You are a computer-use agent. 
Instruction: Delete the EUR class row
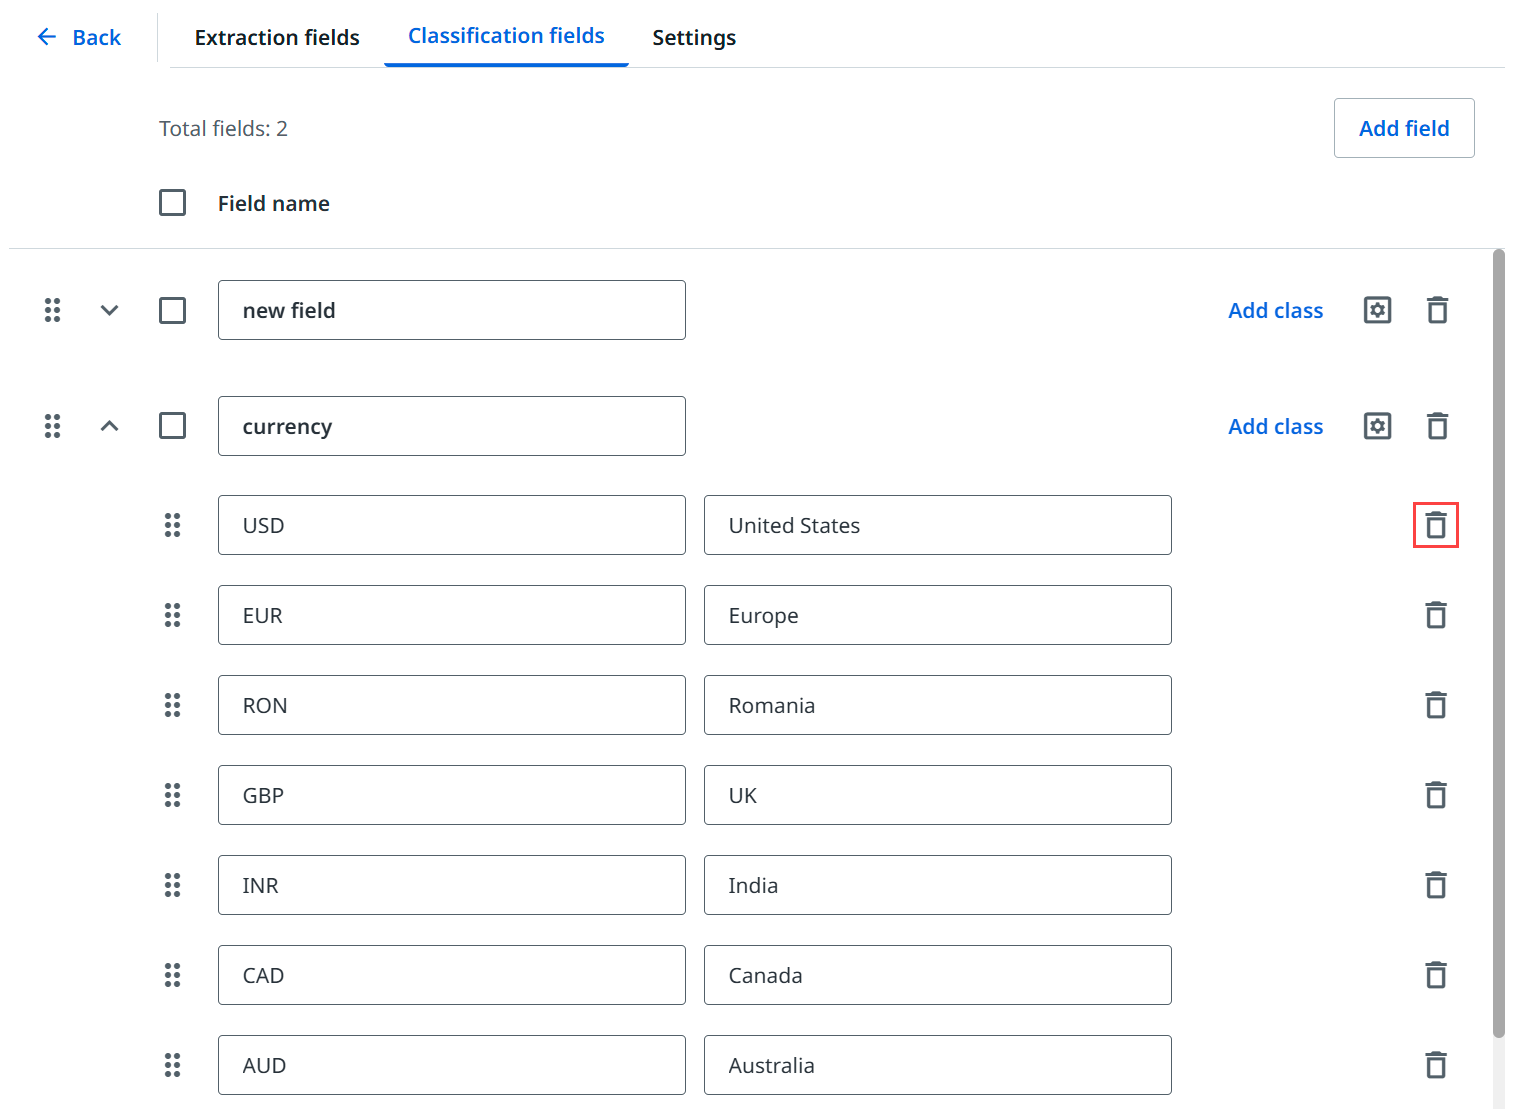pyautogui.click(x=1435, y=615)
